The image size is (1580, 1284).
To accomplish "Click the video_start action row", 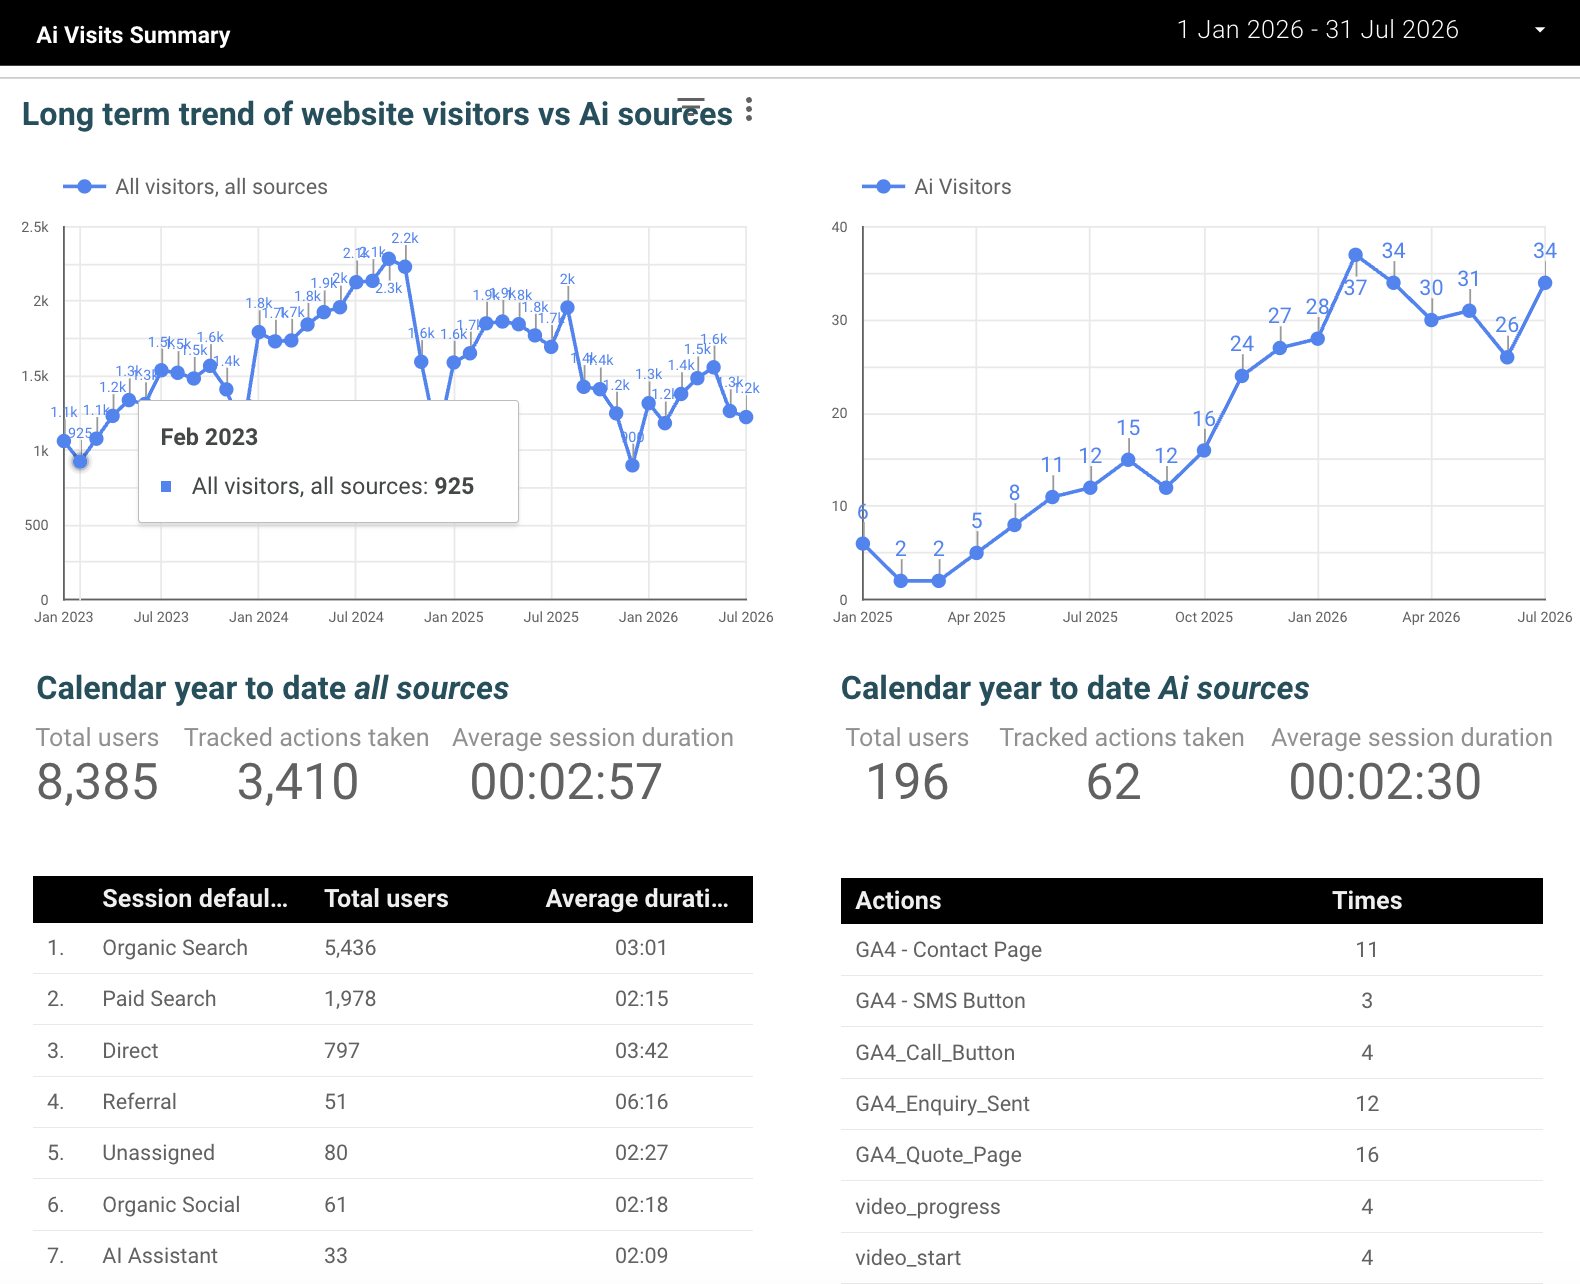I will click(x=1192, y=1258).
